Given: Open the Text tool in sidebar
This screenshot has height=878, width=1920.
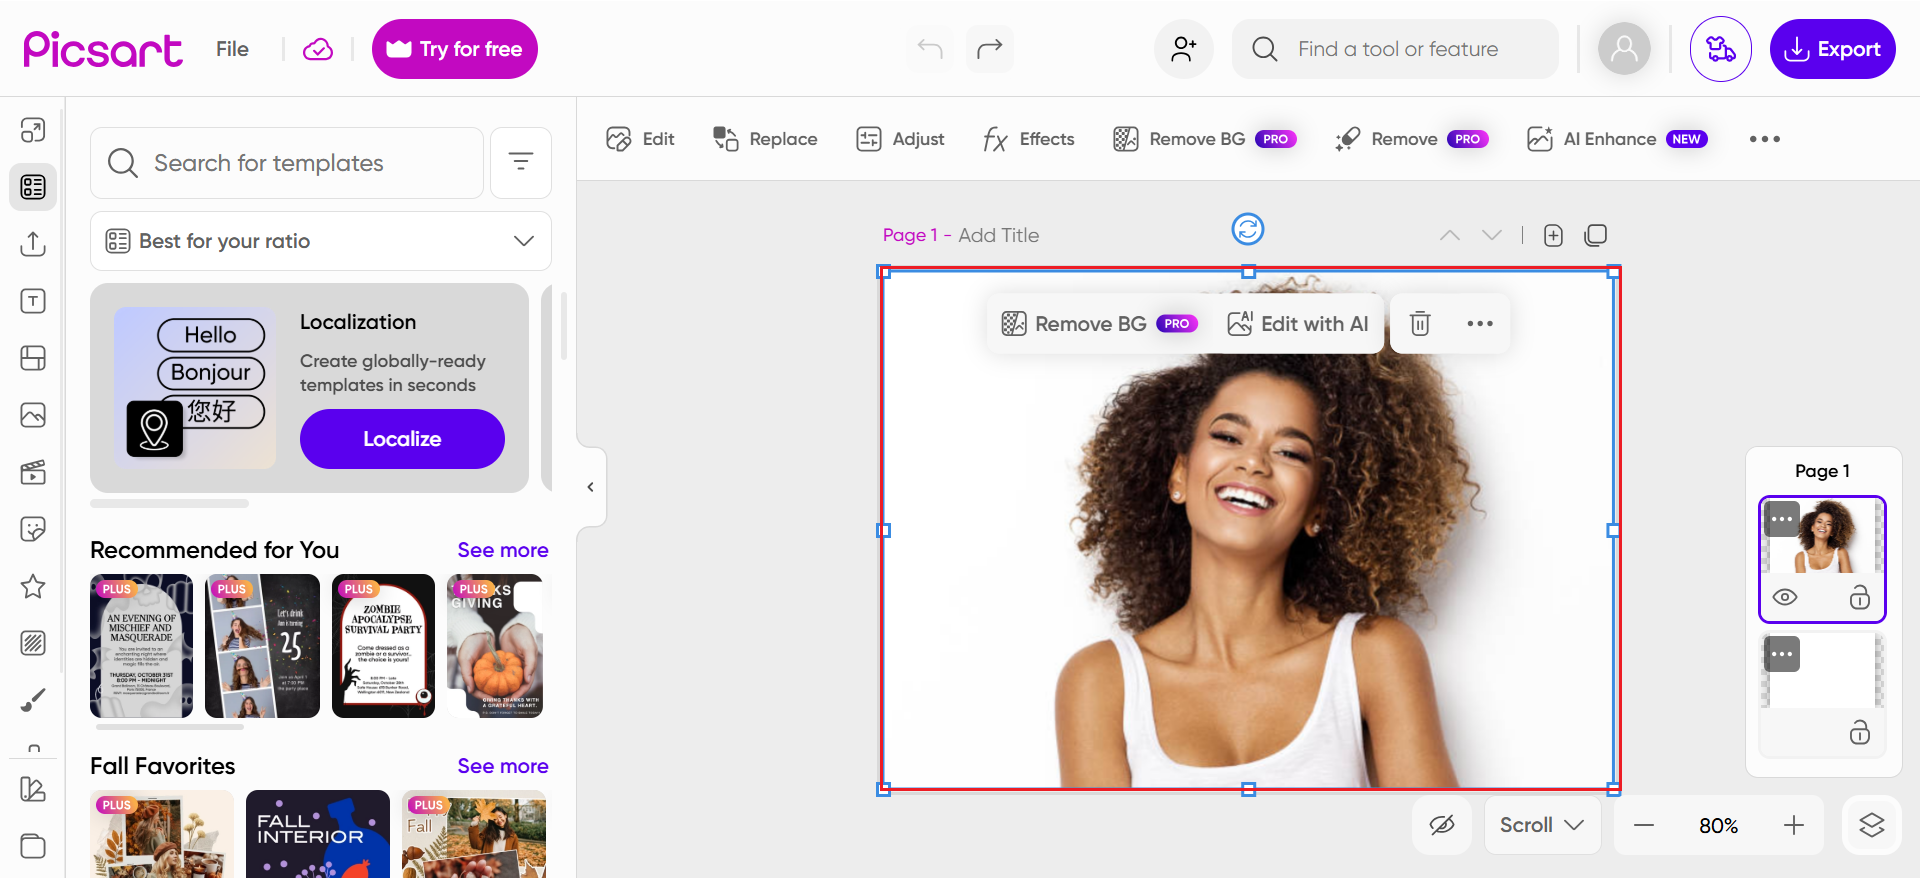Looking at the screenshot, I should click(33, 301).
